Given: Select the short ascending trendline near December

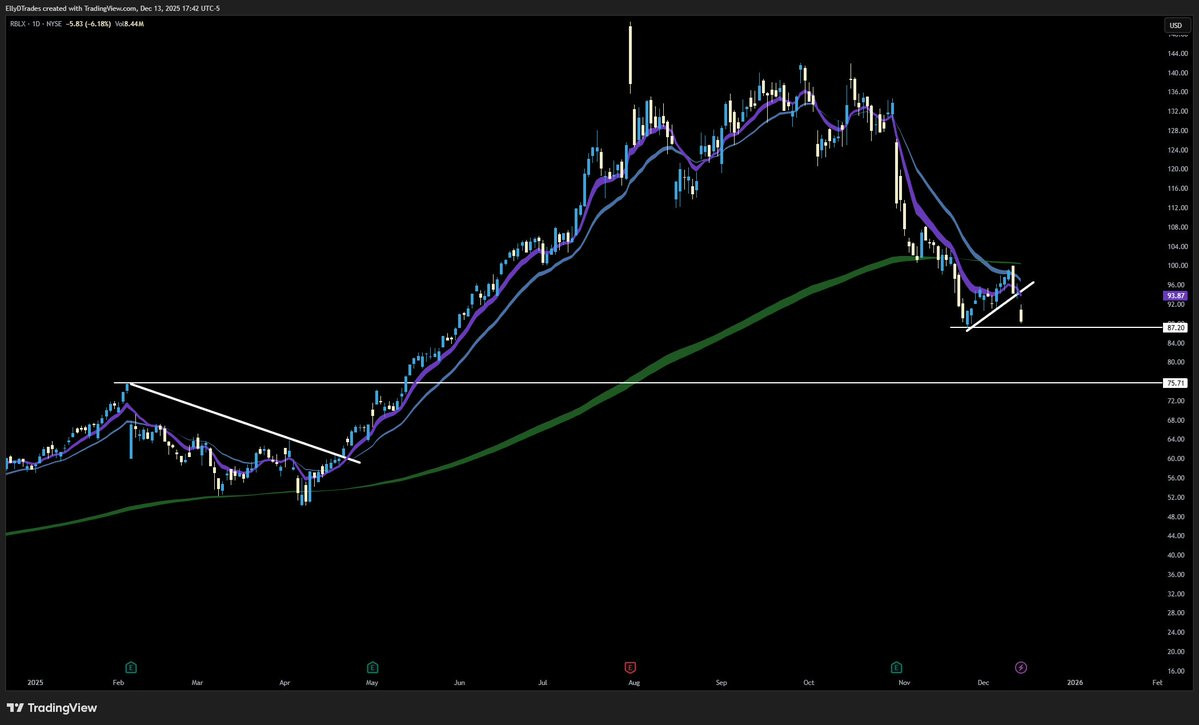Looking at the screenshot, I should click(1000, 306).
